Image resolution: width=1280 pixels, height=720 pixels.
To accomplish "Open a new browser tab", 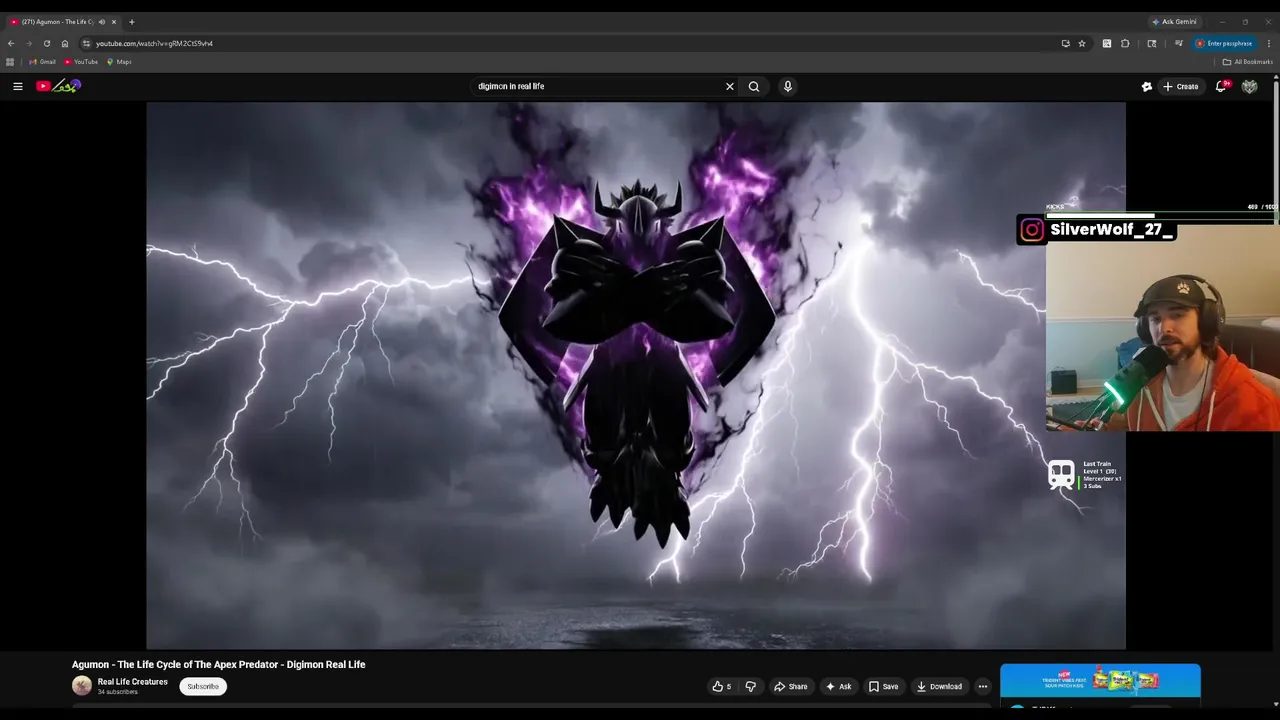I will tap(132, 21).
